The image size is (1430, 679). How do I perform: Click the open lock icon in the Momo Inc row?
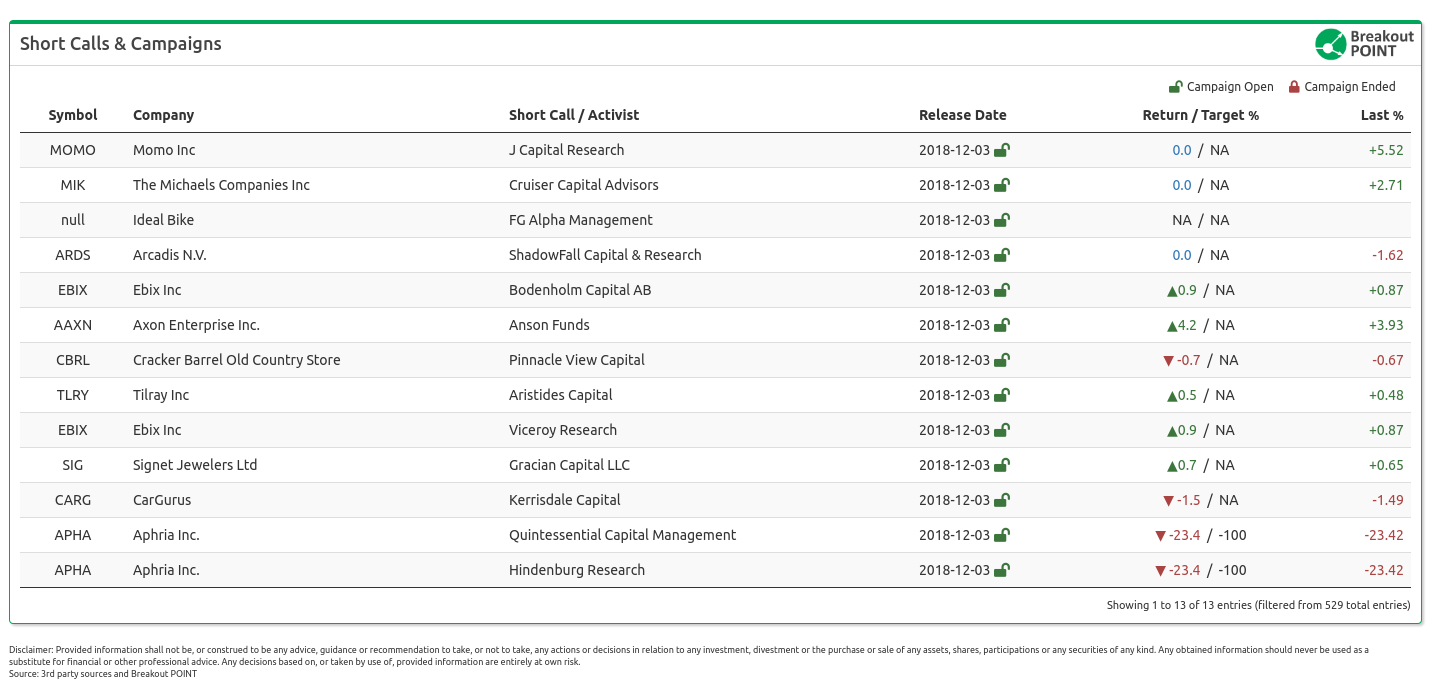1002,150
